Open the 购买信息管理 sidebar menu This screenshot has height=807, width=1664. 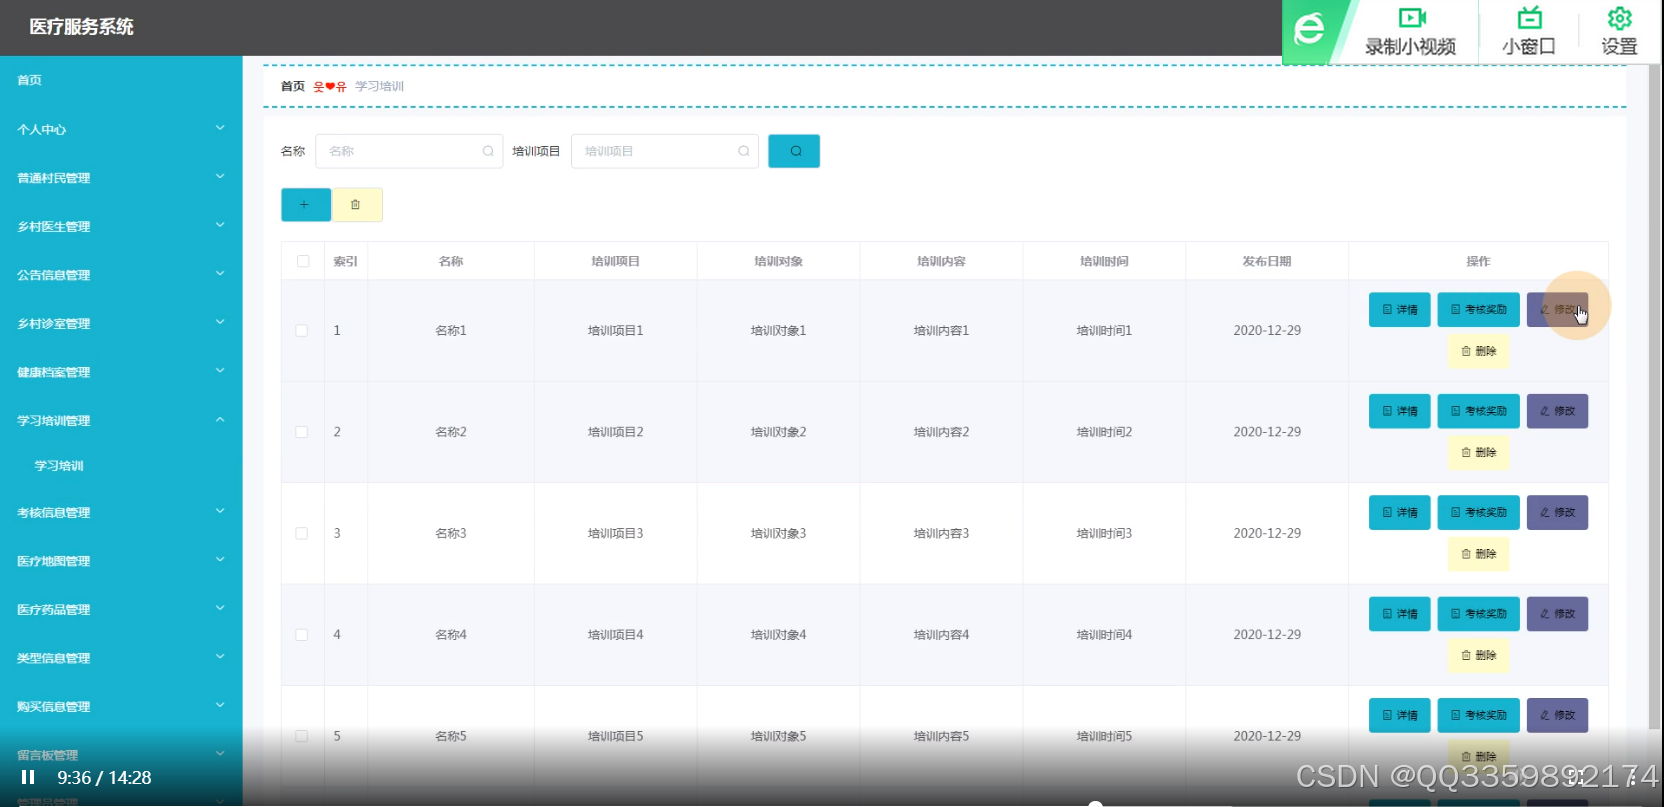click(121, 706)
